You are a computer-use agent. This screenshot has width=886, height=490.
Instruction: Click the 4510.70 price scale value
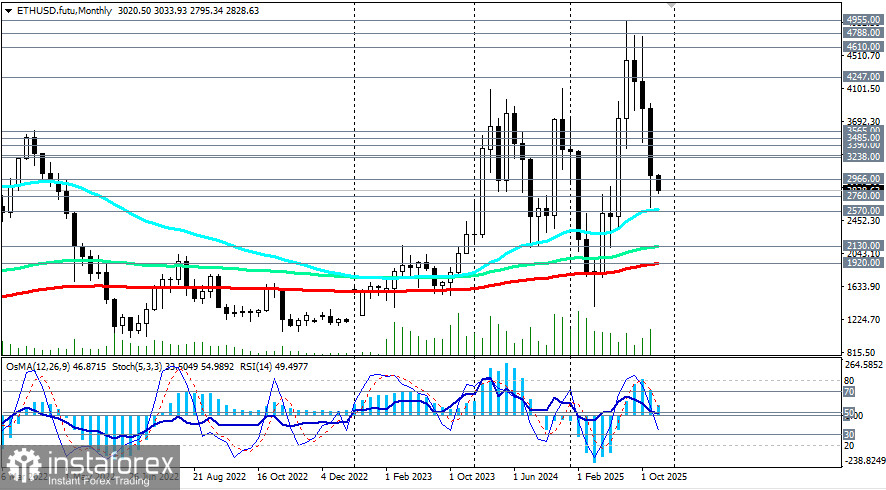(864, 55)
